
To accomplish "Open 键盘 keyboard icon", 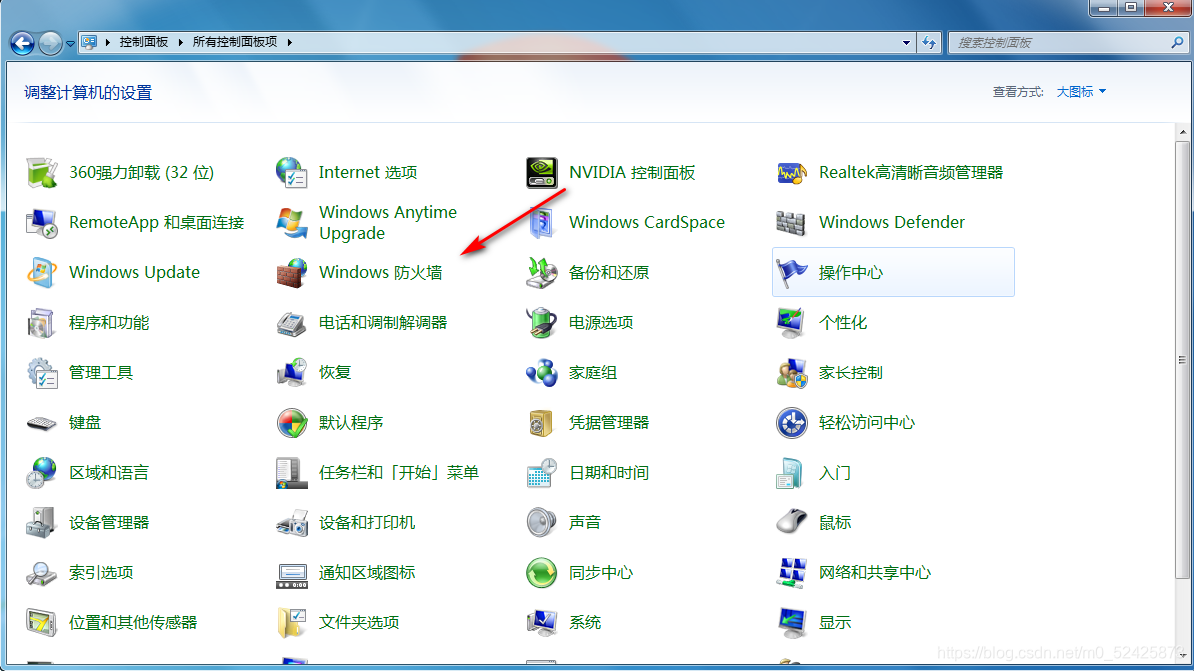I will (42, 423).
